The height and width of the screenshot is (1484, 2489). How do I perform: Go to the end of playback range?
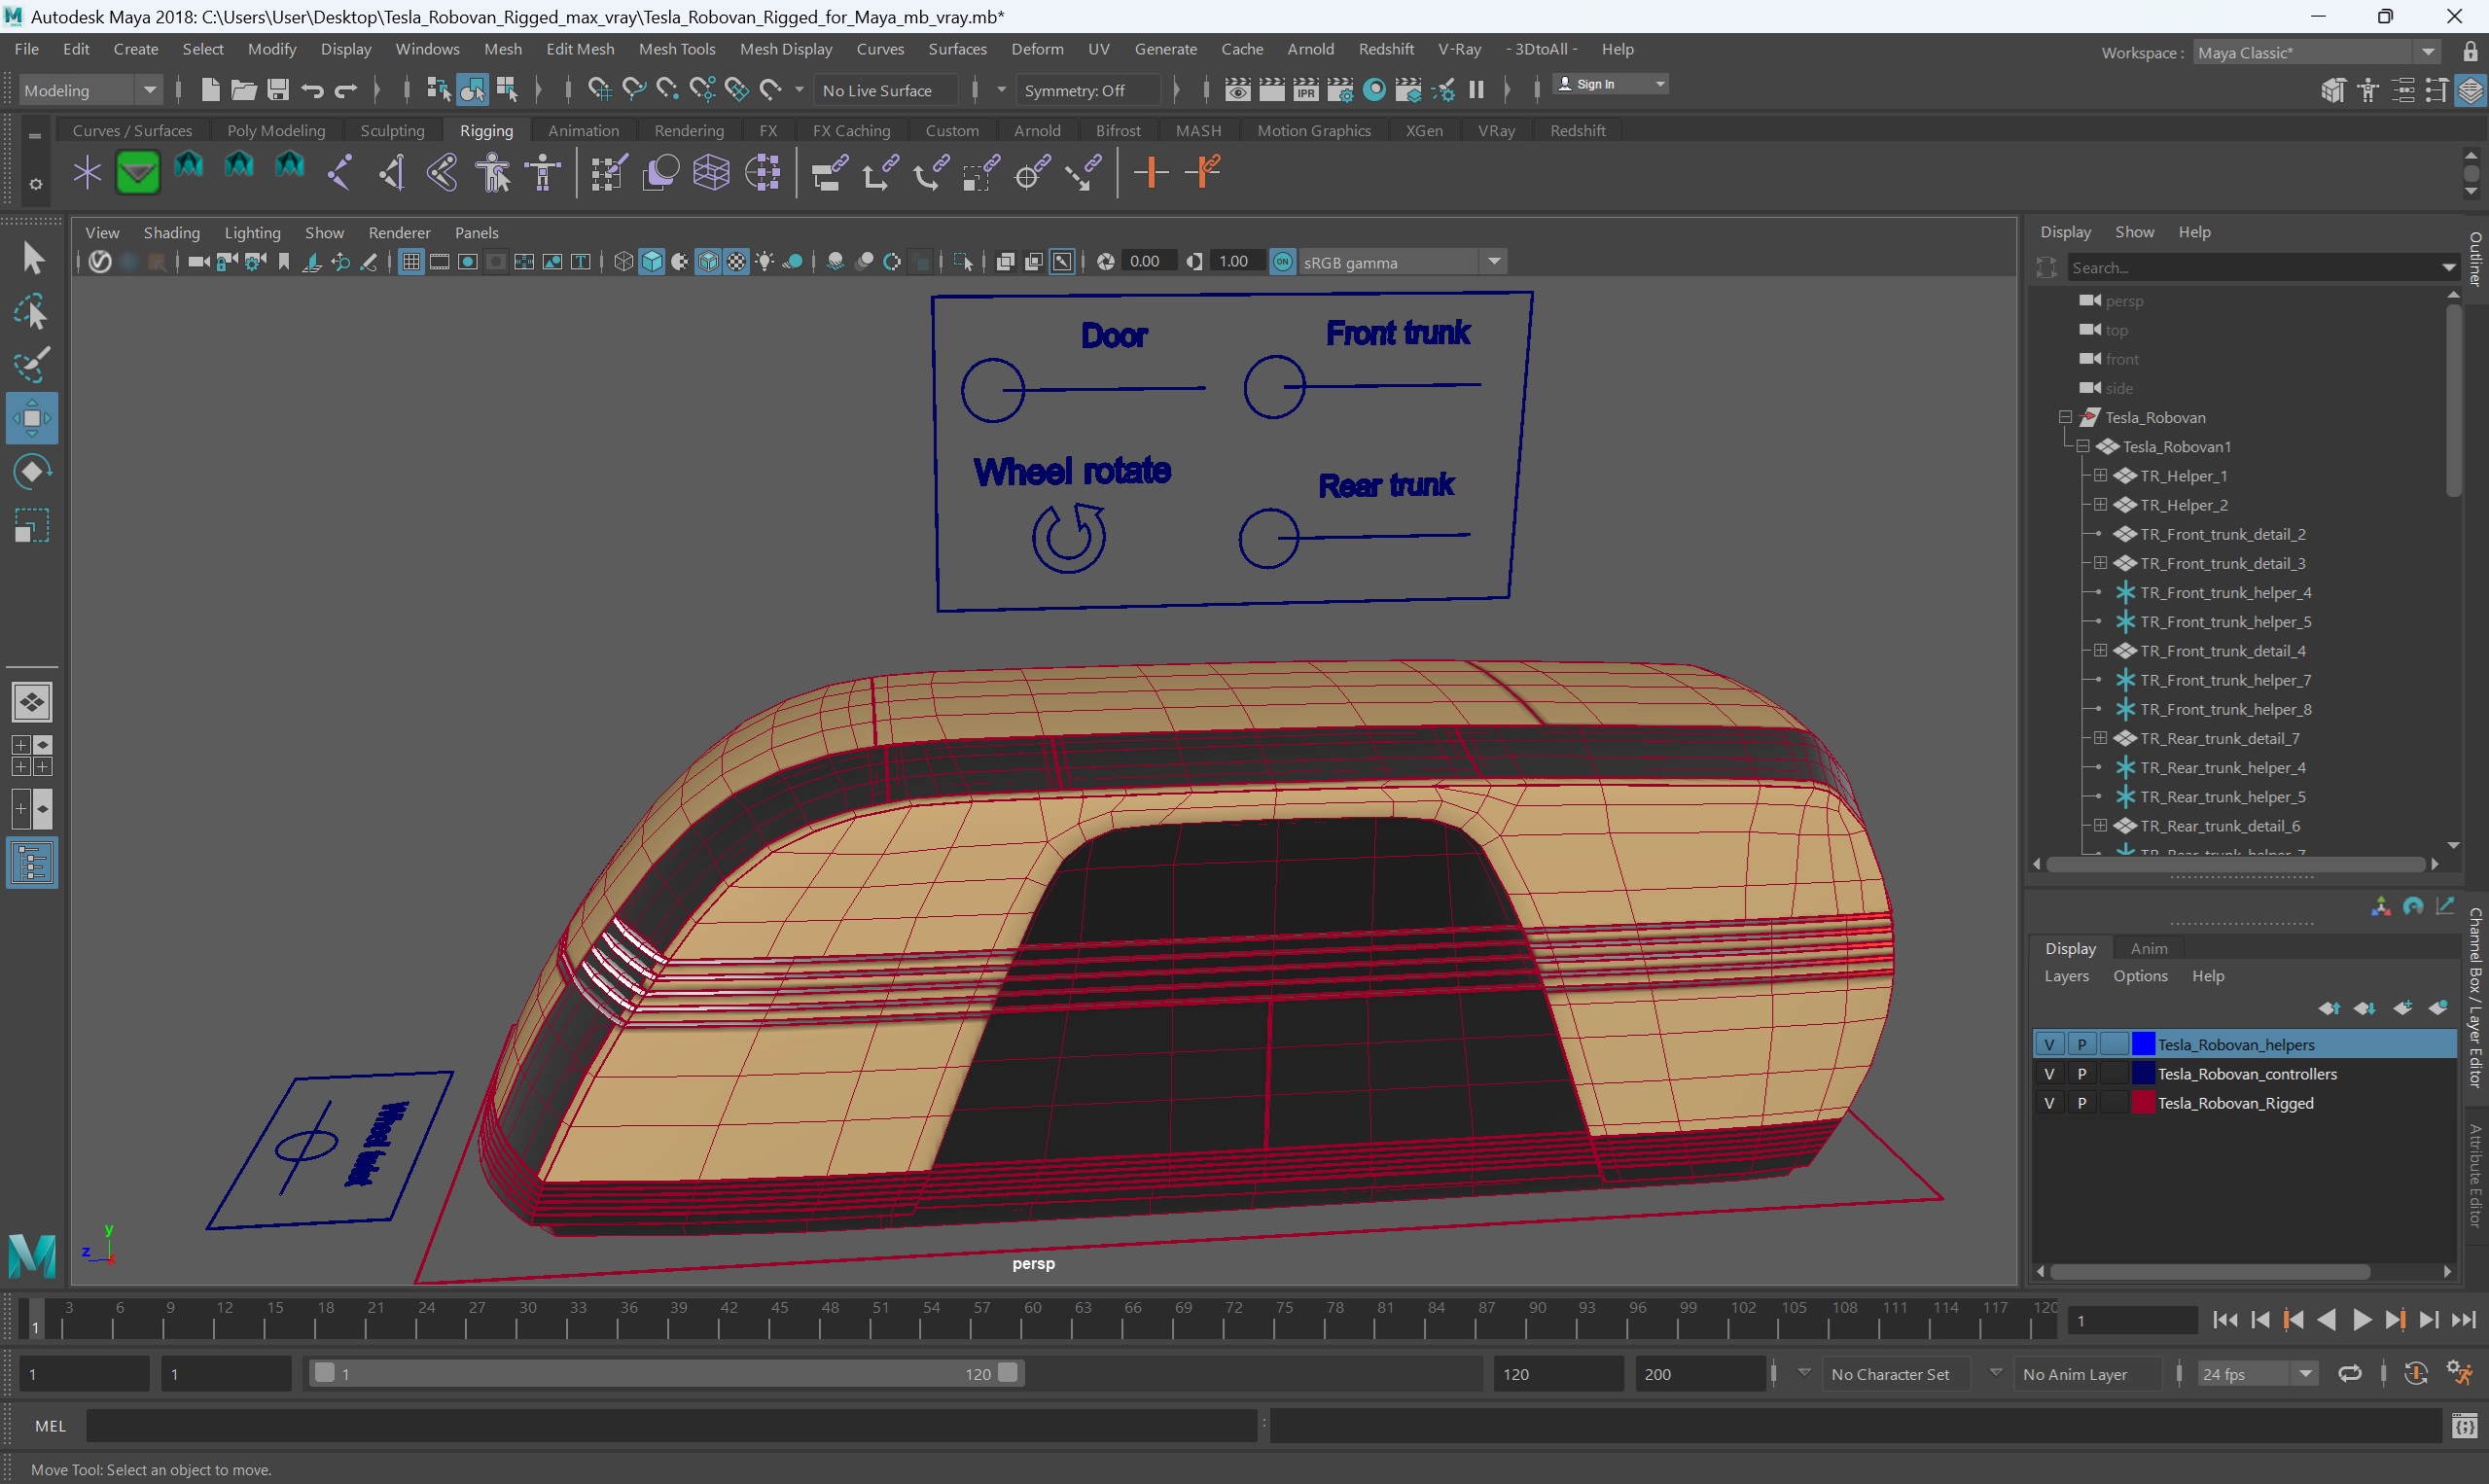tap(2464, 1320)
